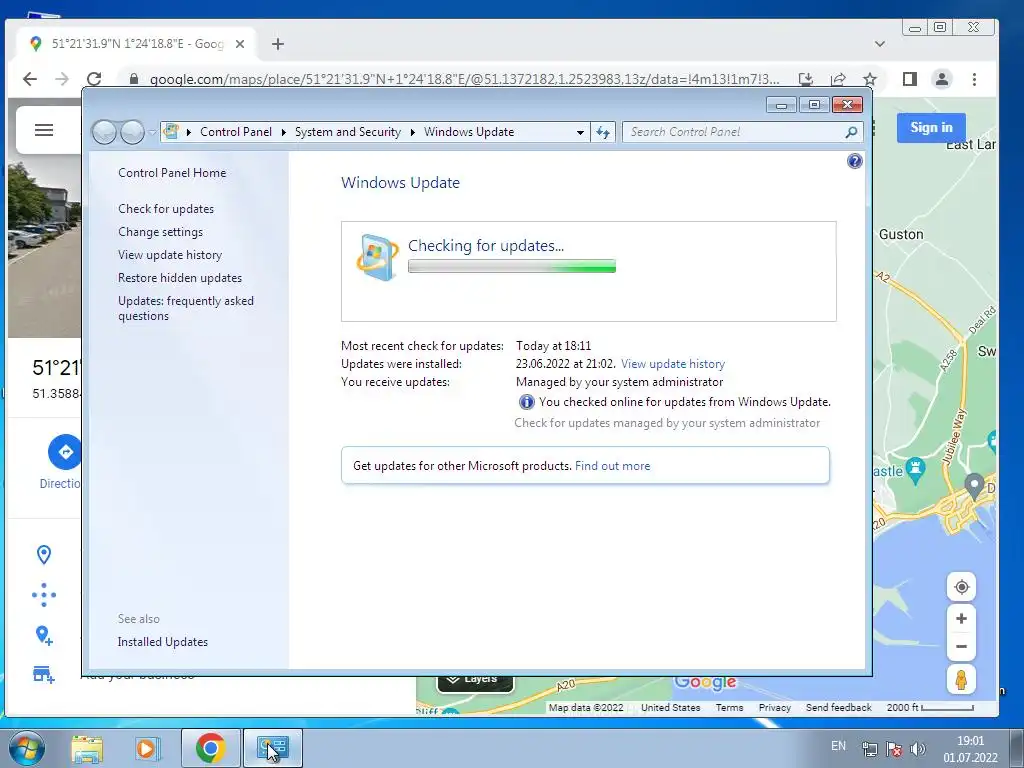The image size is (1024, 768).
Task: Switch to Chrome from the taskbar
Action: tap(210, 748)
